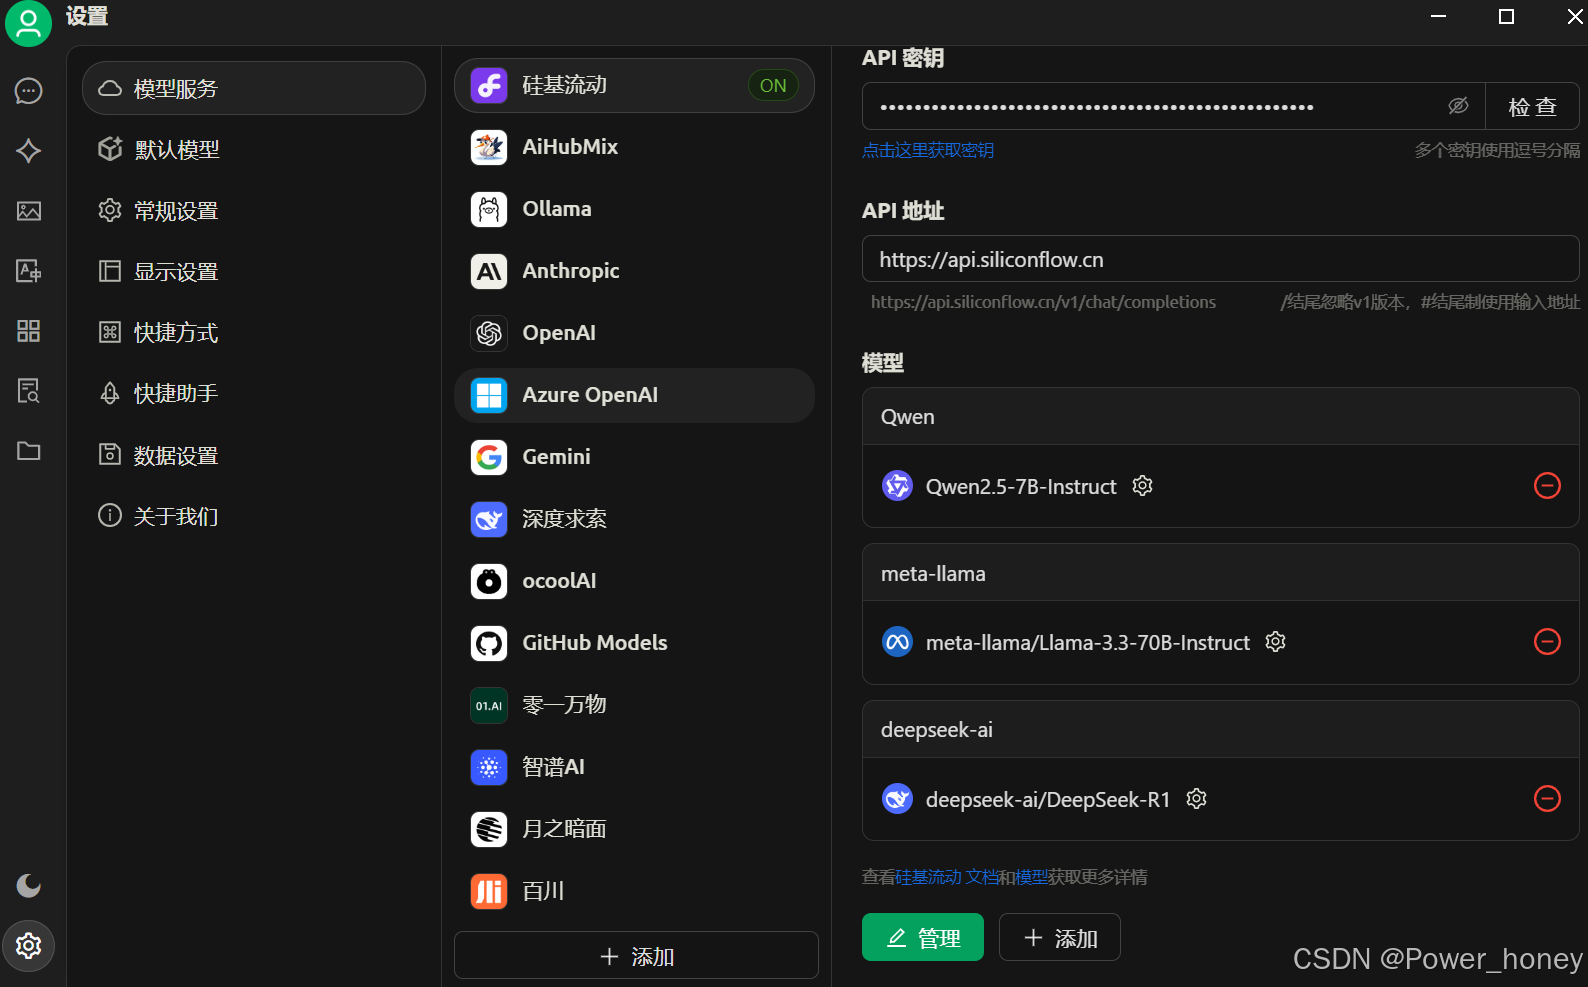The width and height of the screenshot is (1588, 987).
Task: Select the 零一万物 provider
Action: point(634,706)
